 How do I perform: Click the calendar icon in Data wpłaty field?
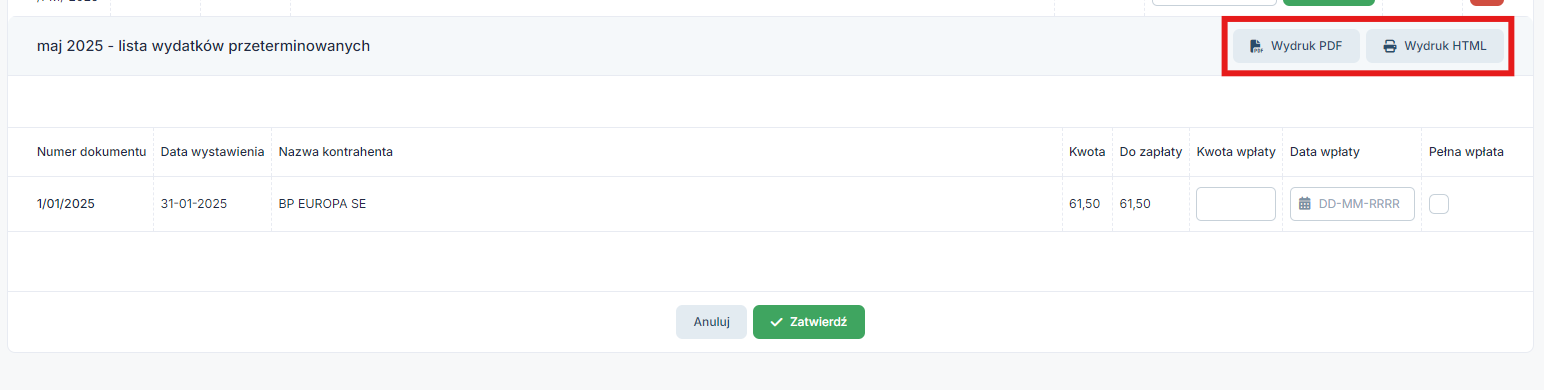pos(1304,204)
